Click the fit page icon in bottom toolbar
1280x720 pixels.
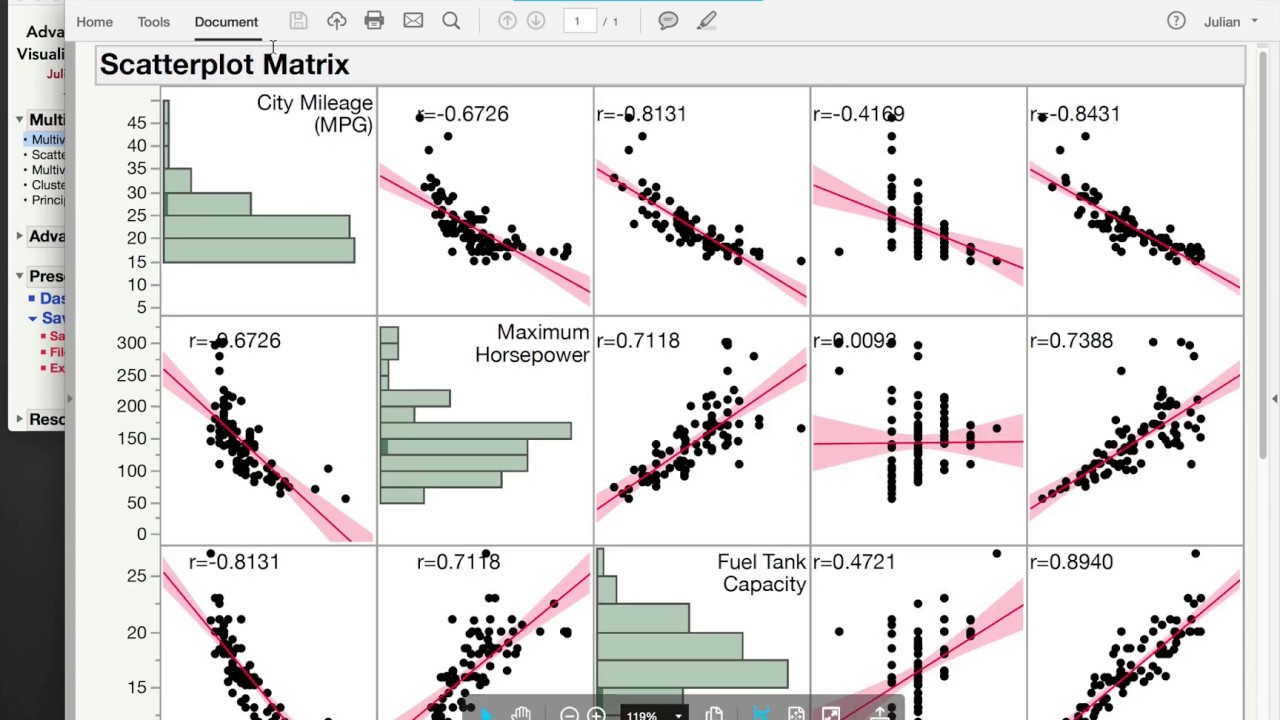pyautogui.click(x=796, y=714)
